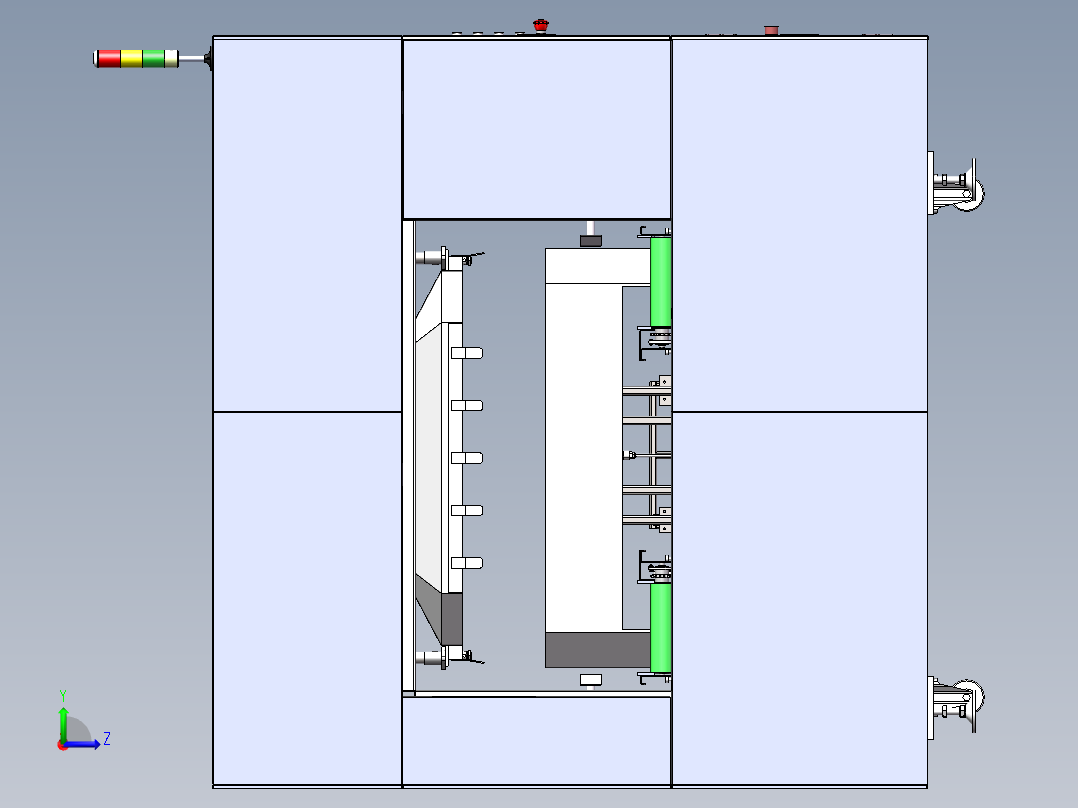Image resolution: width=1078 pixels, height=808 pixels.
Task: Select the upper green roller
Action: 661,282
